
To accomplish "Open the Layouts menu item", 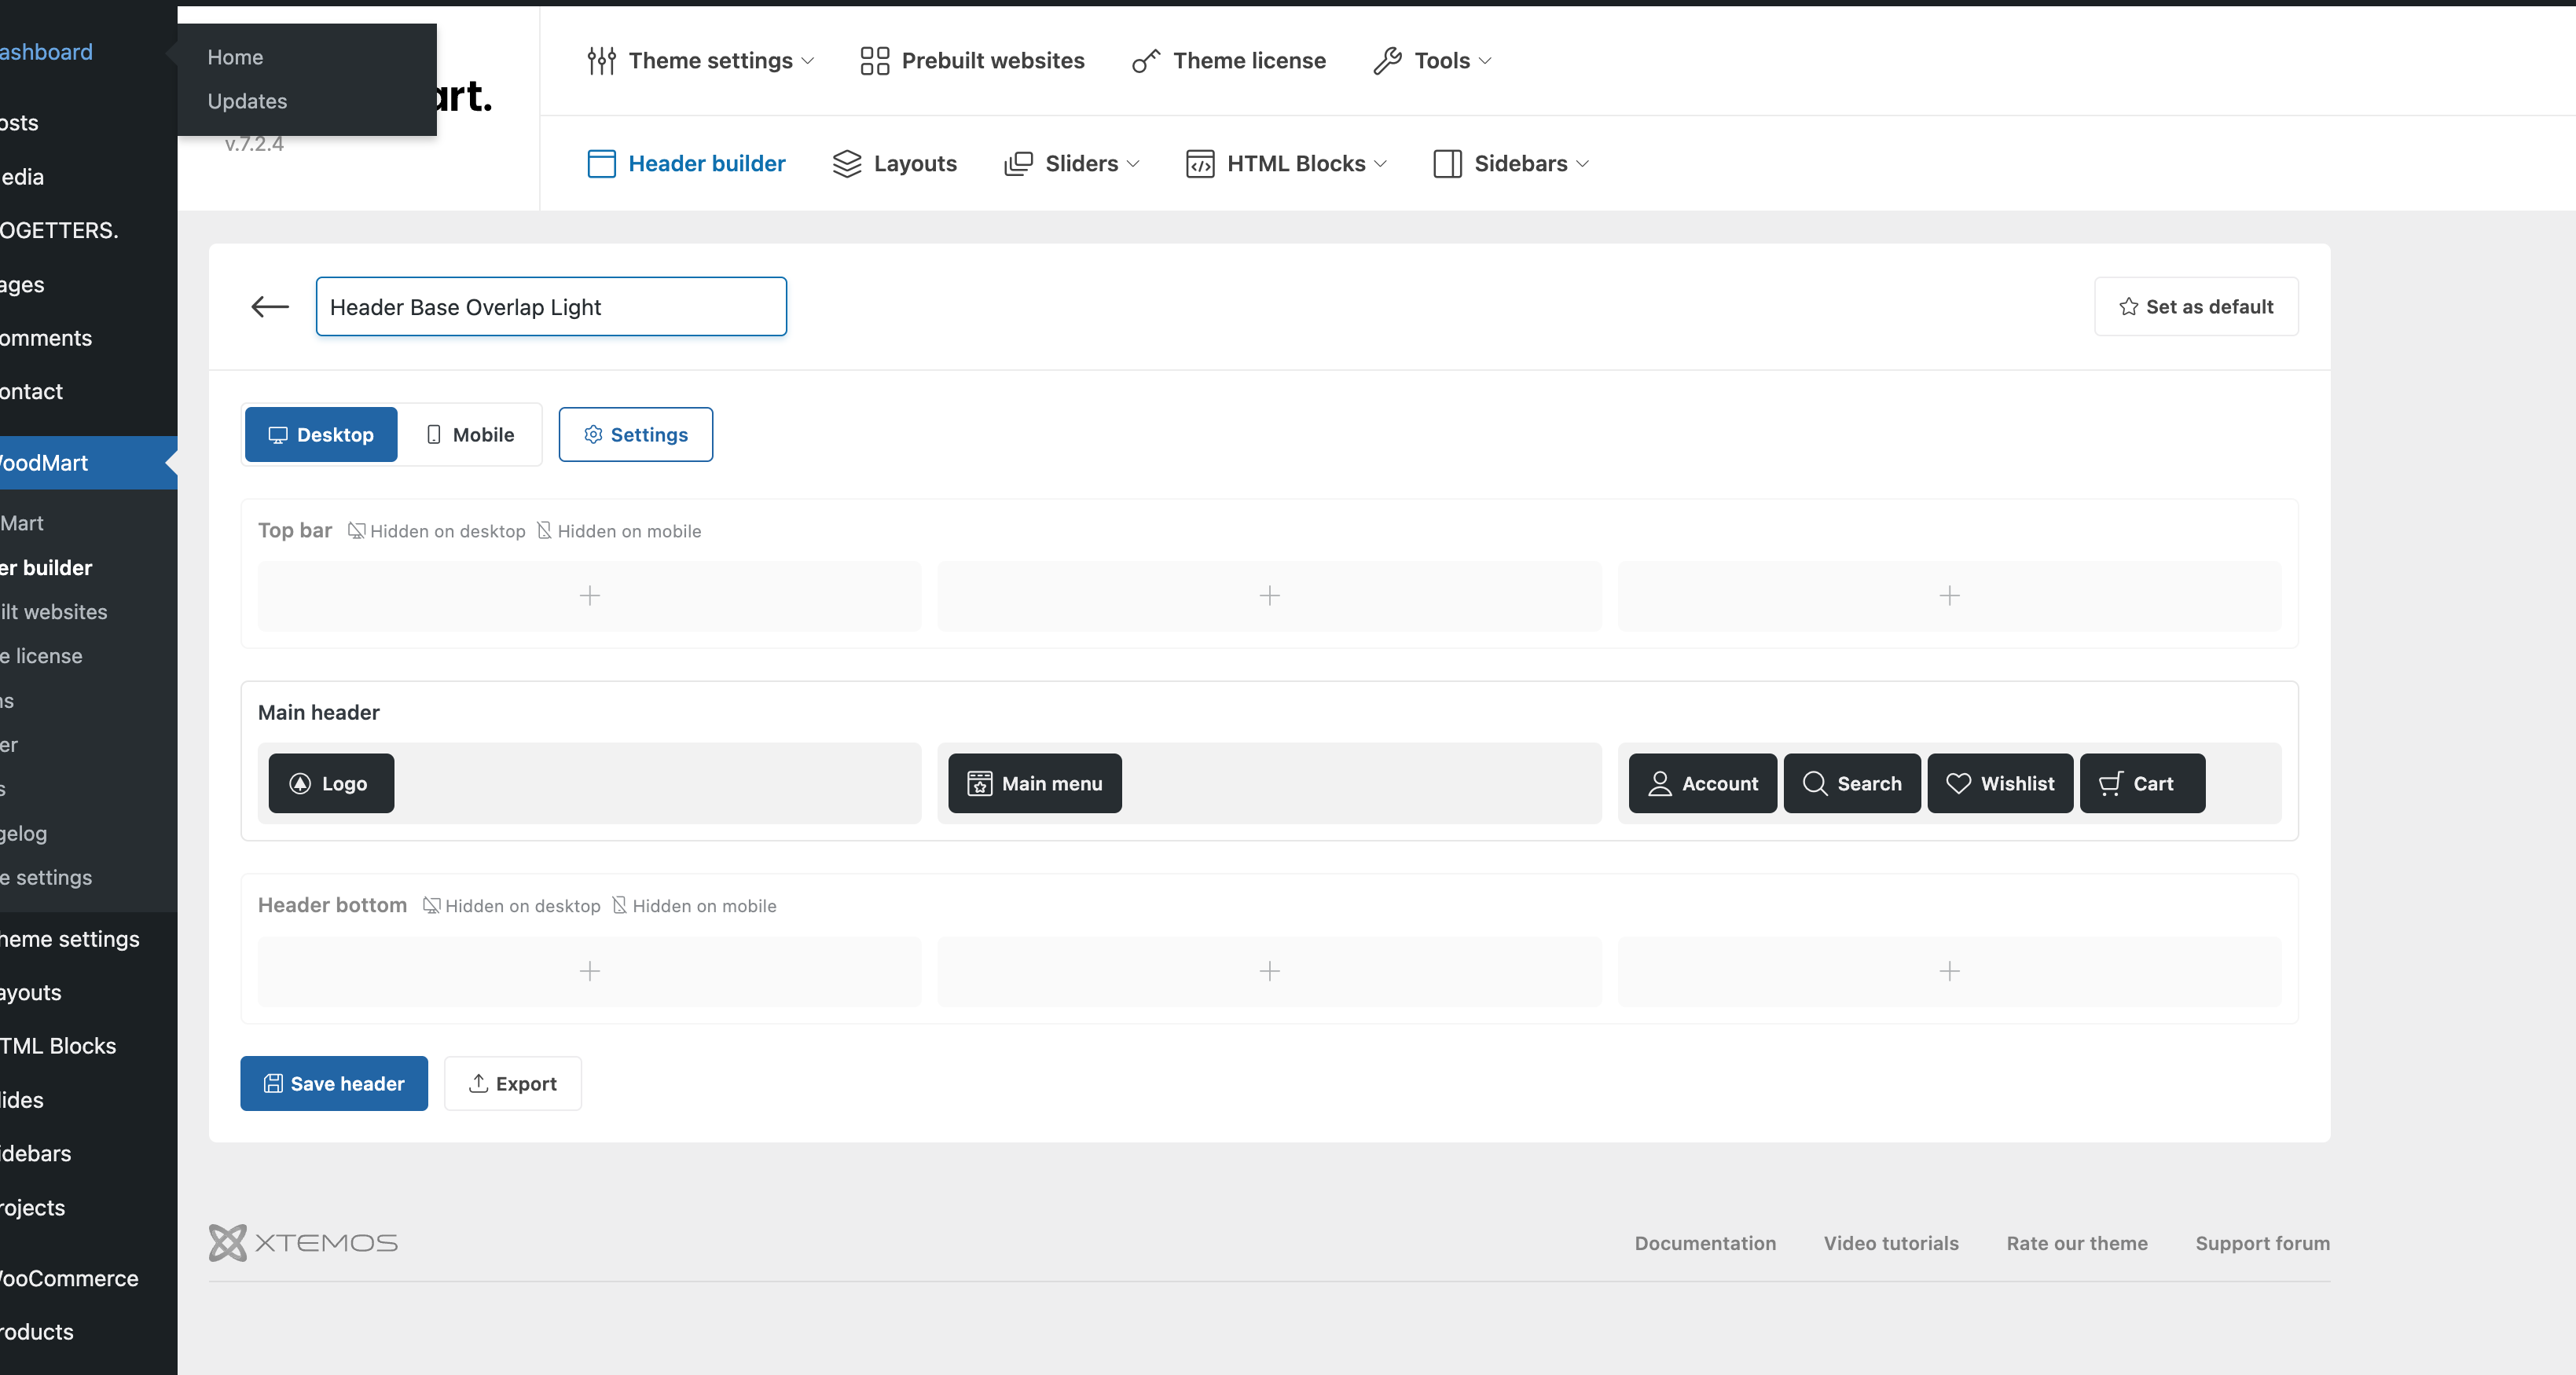I will pyautogui.click(x=894, y=164).
